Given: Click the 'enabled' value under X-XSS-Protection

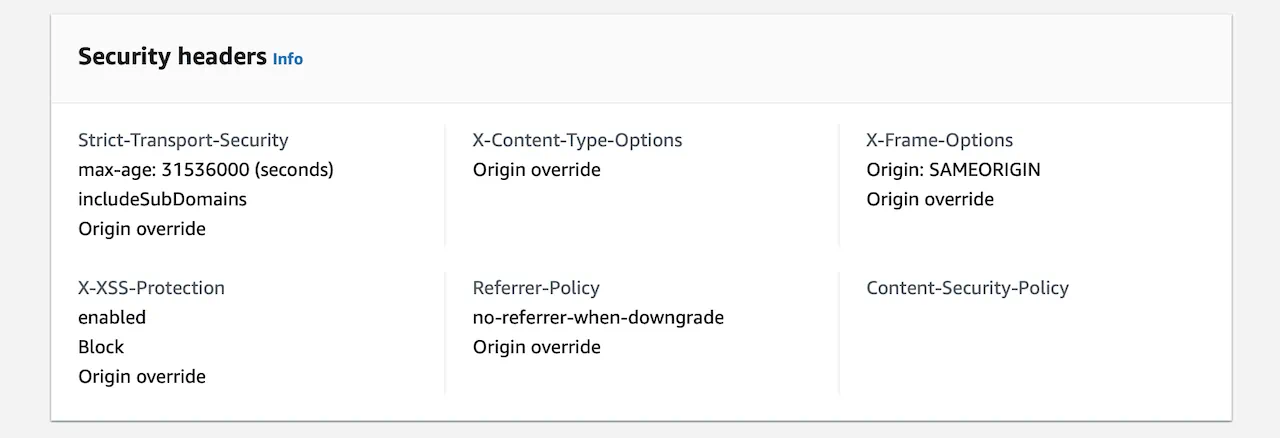Looking at the screenshot, I should pos(112,317).
